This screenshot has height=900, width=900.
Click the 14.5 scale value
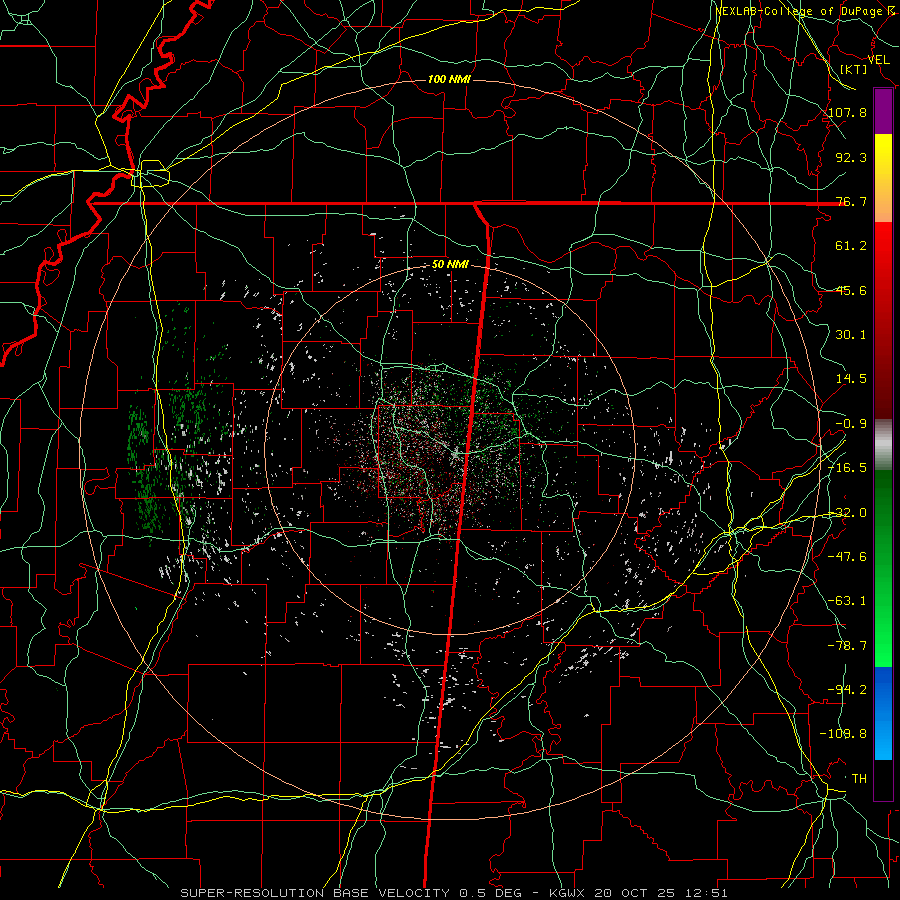(x=851, y=379)
